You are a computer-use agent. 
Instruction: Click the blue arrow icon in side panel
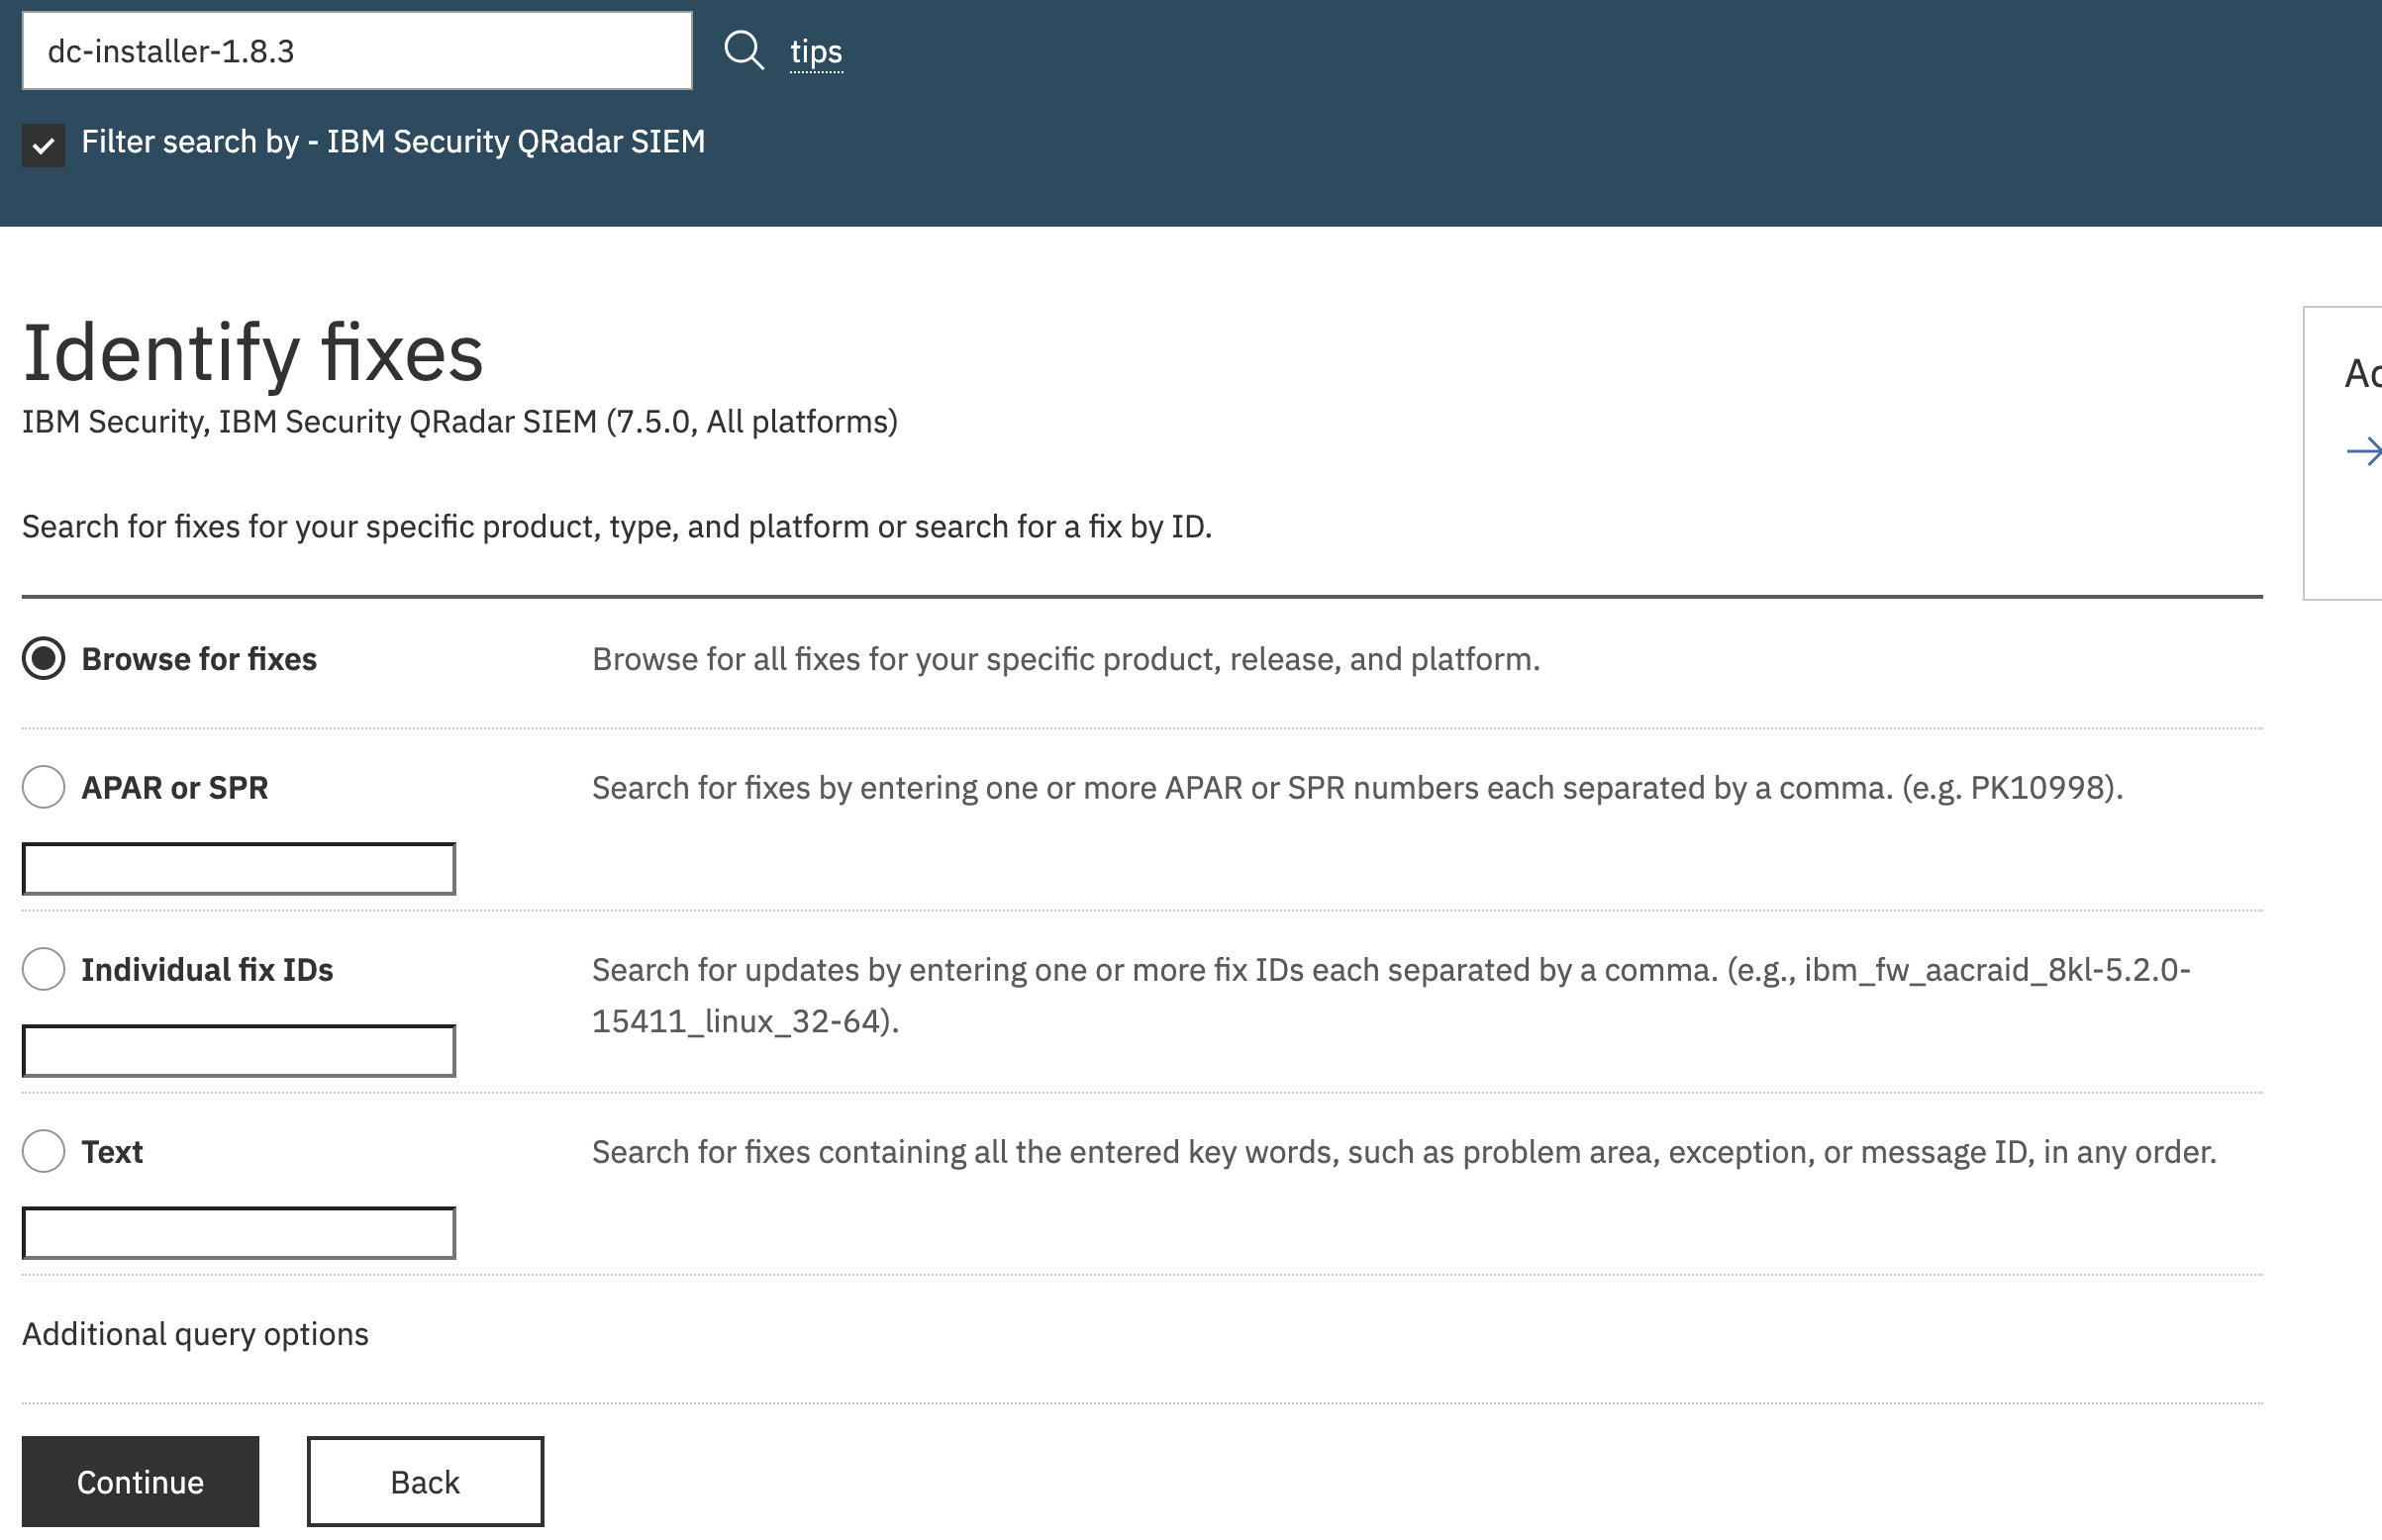tap(2364, 452)
